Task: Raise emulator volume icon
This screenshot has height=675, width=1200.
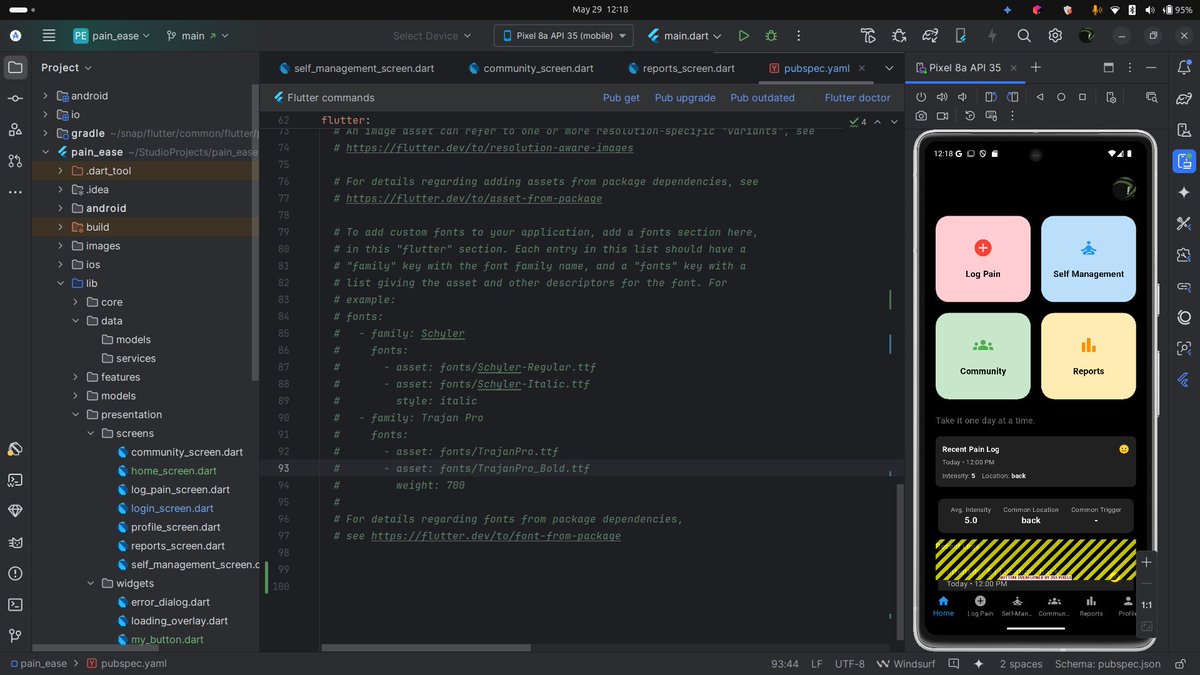Action: (941, 97)
